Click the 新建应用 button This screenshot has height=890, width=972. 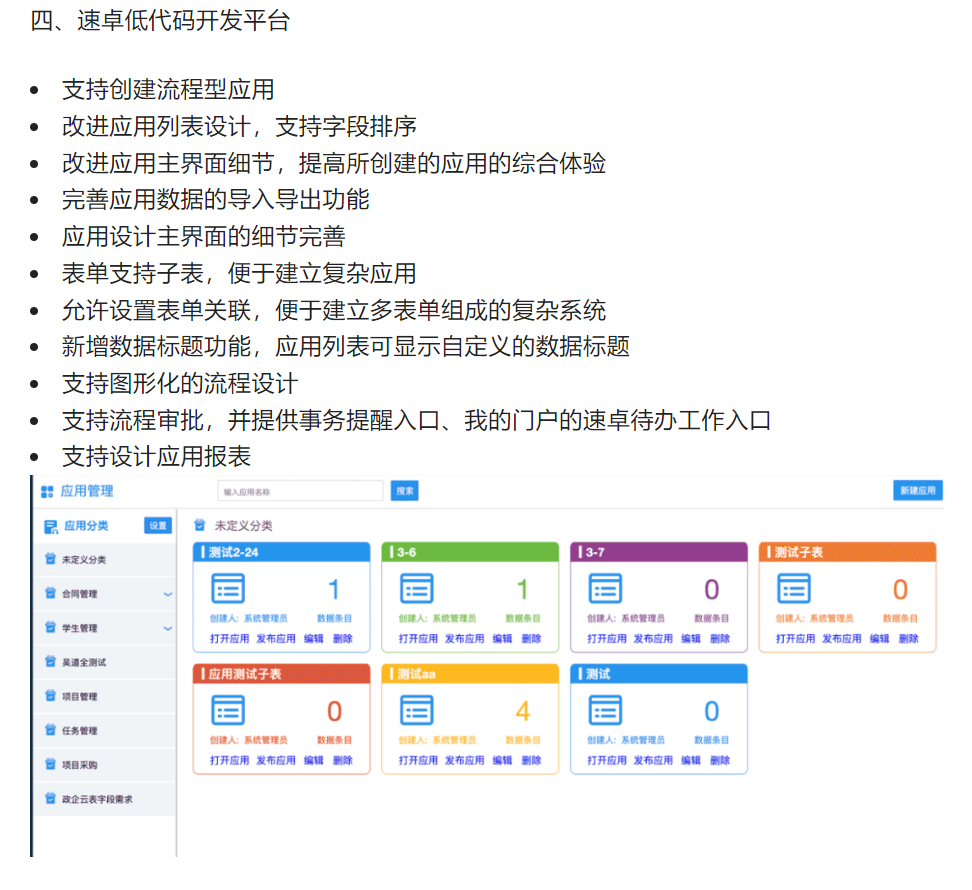[917, 491]
